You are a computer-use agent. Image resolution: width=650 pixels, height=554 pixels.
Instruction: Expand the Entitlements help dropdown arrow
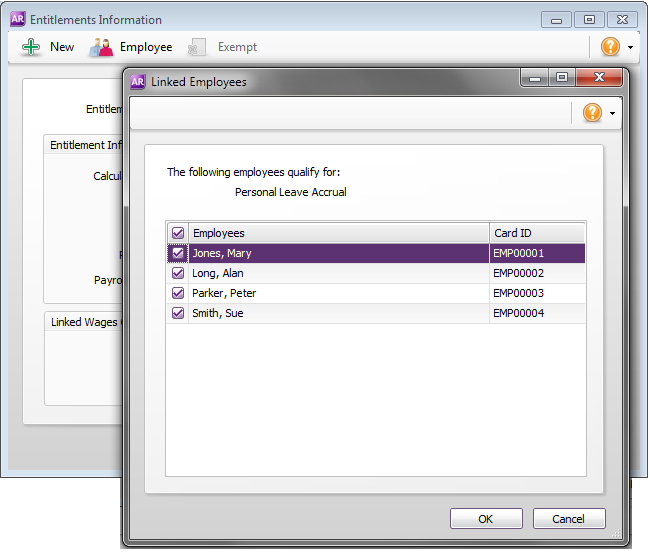630,48
